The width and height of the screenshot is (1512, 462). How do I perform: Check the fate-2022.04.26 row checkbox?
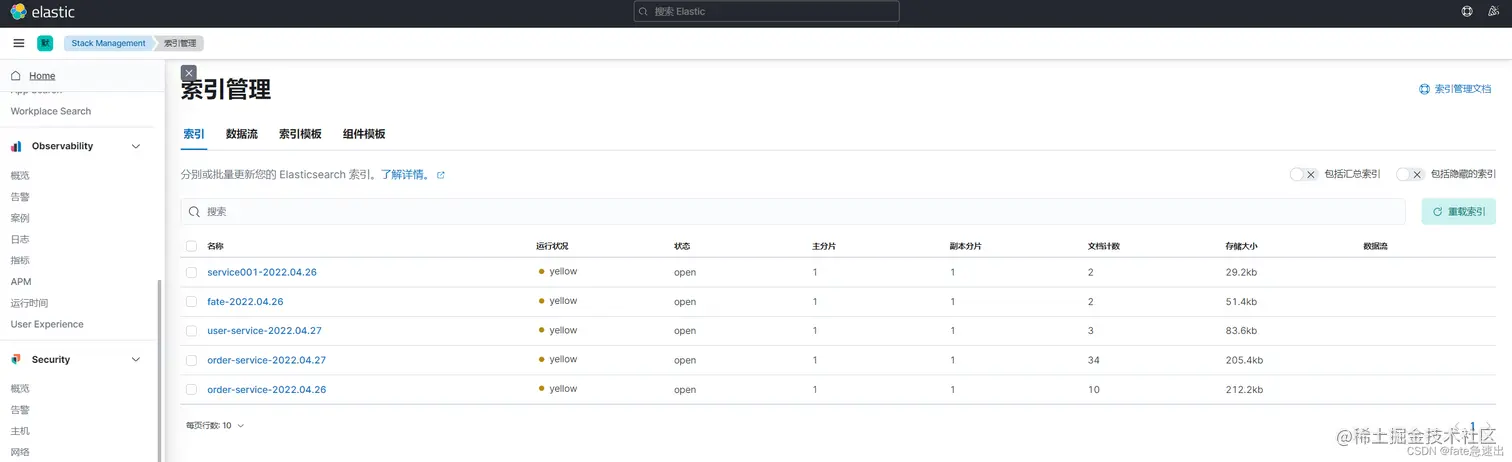pos(191,301)
